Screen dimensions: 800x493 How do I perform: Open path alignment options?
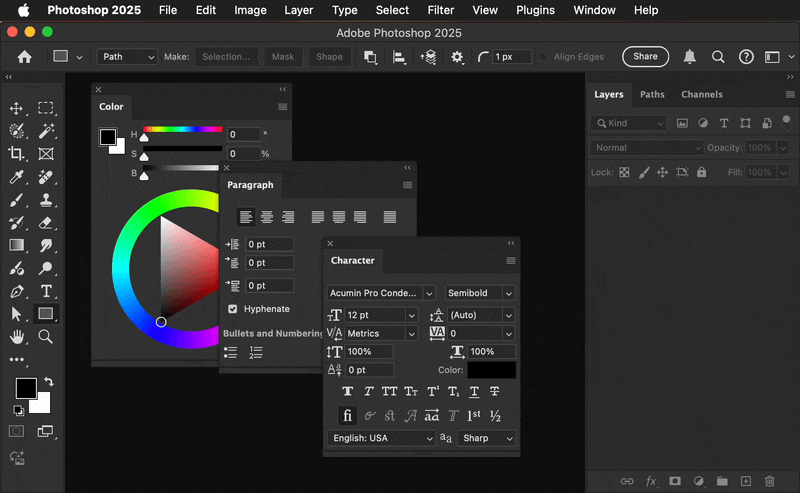[x=399, y=57]
